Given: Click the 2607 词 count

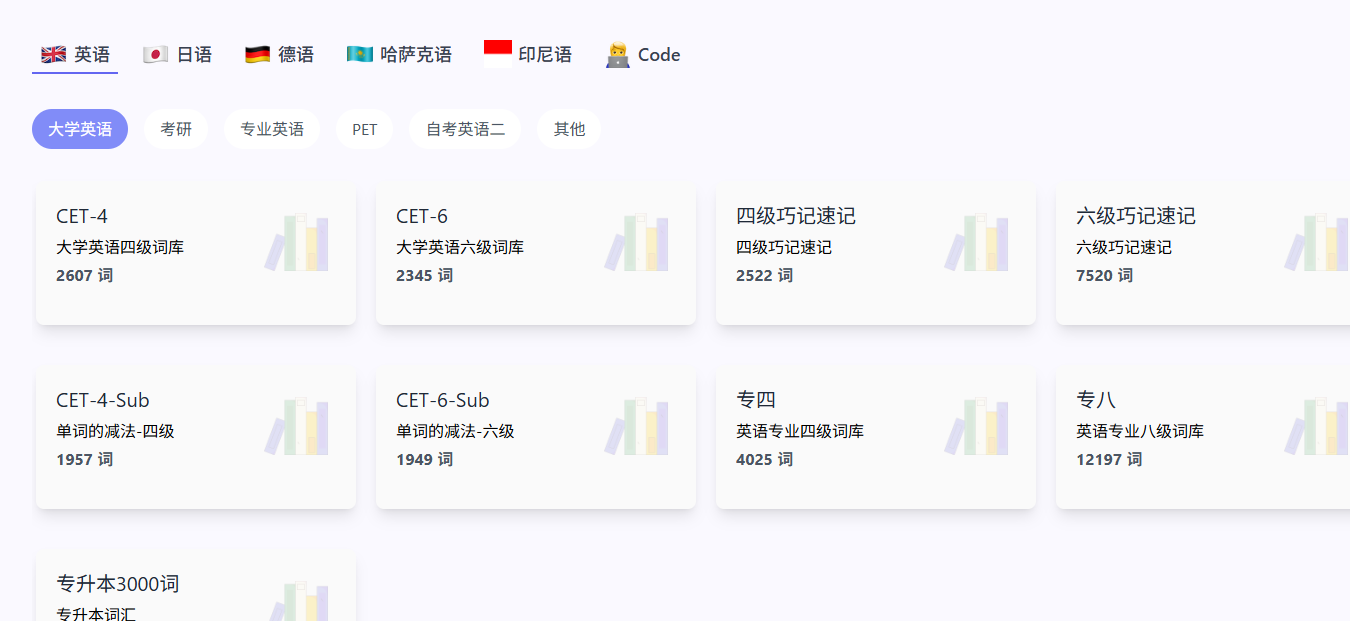Looking at the screenshot, I should tap(85, 275).
